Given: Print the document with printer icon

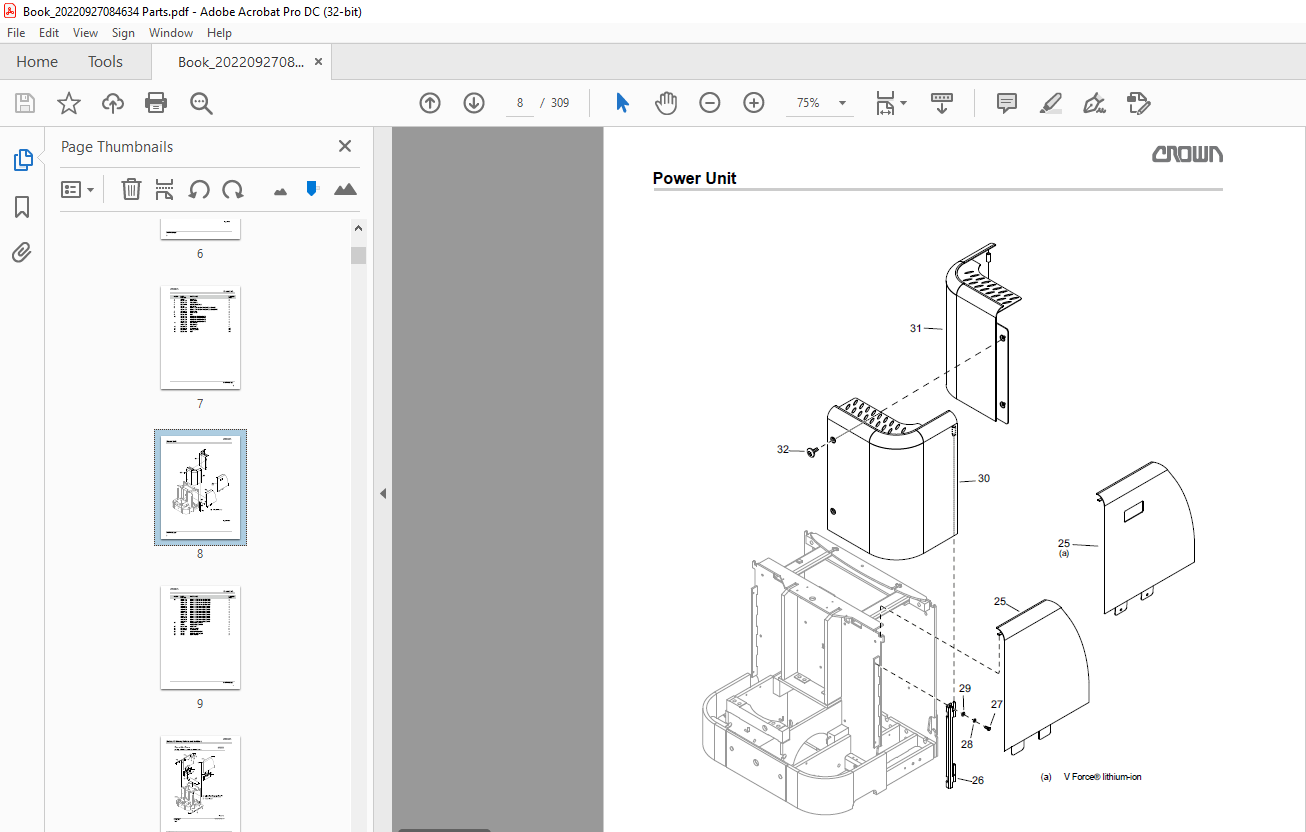Looking at the screenshot, I should point(156,103).
